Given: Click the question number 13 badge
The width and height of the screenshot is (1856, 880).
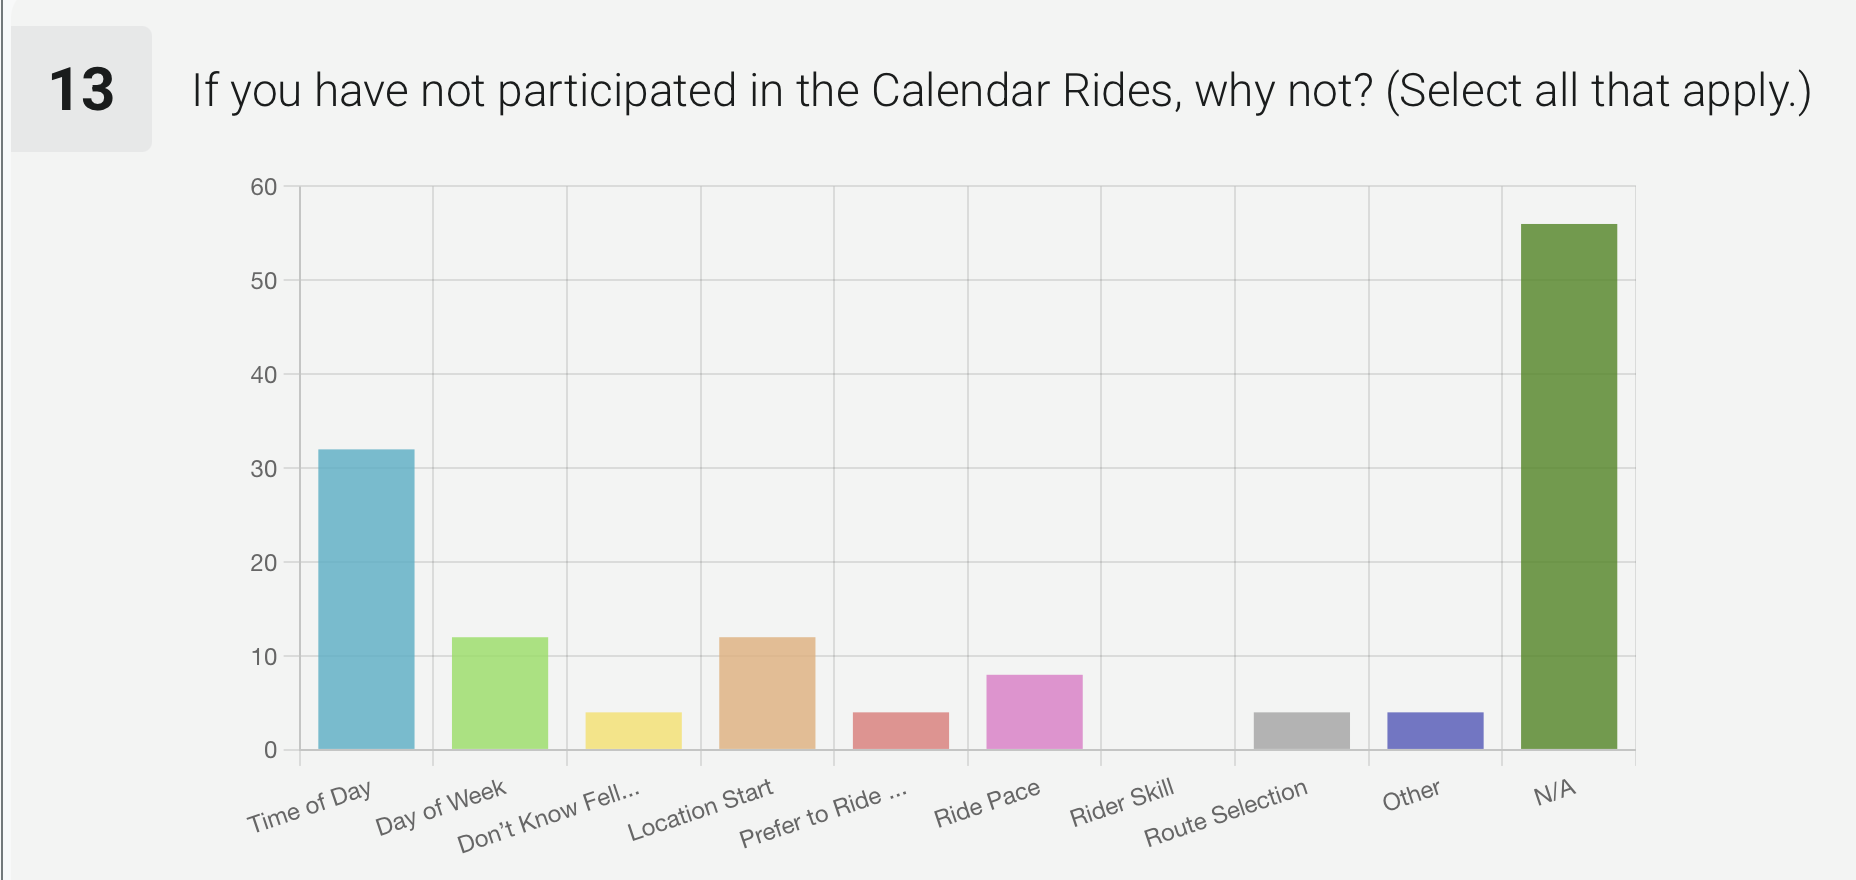Looking at the screenshot, I should 81,89.
